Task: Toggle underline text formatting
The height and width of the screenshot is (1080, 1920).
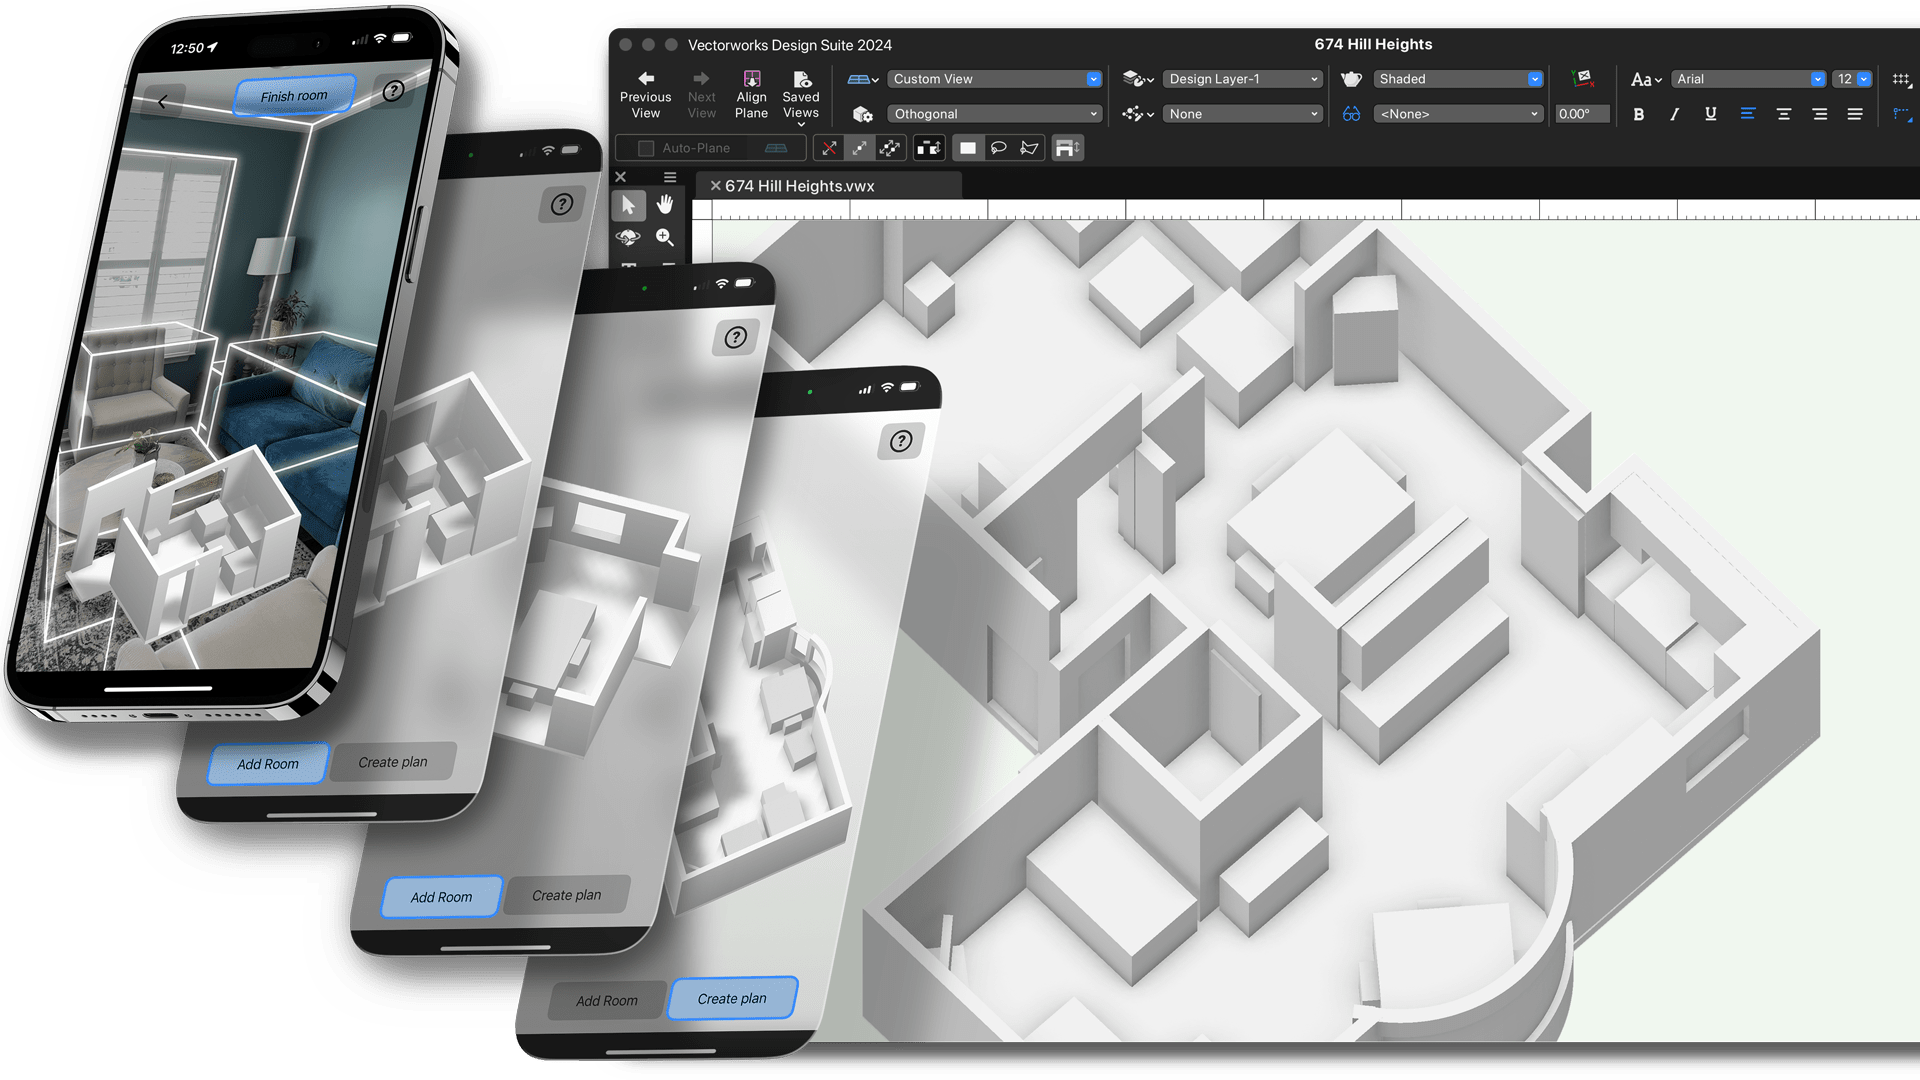Action: 1711,114
